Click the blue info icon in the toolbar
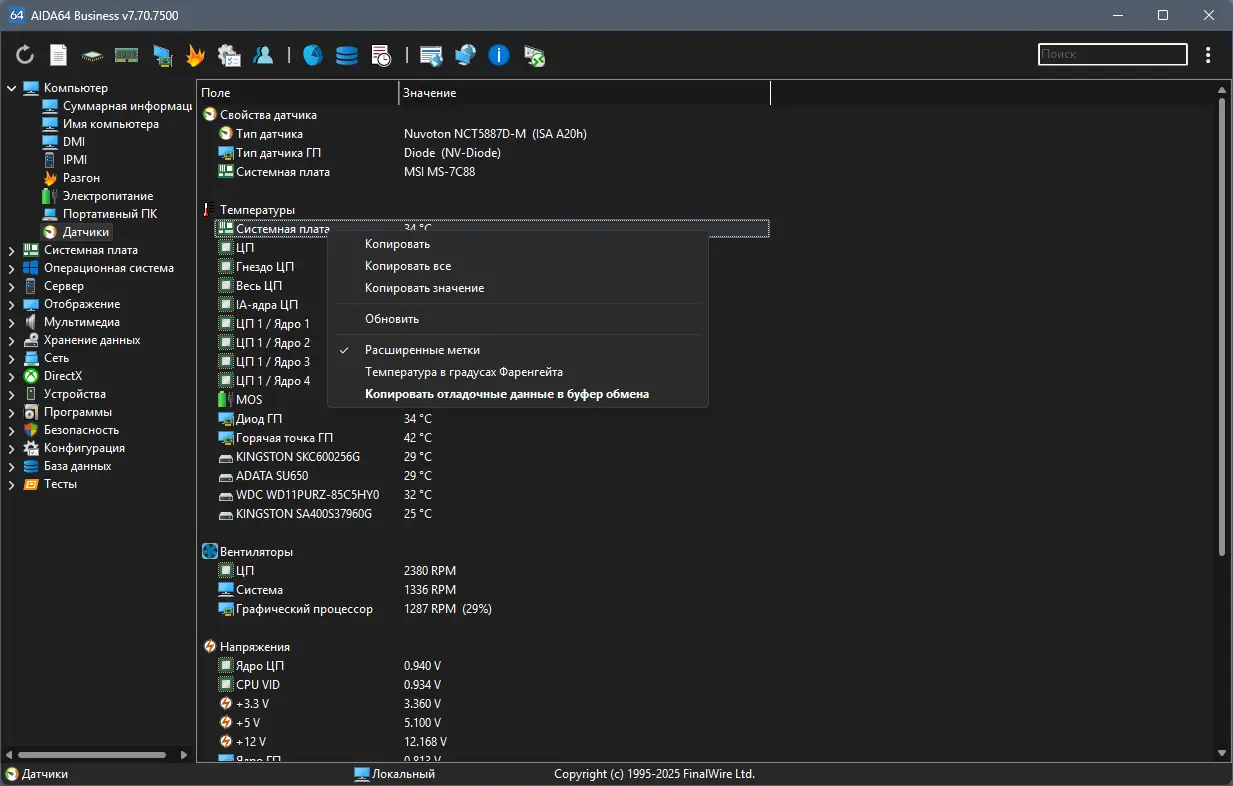 pyautogui.click(x=498, y=55)
